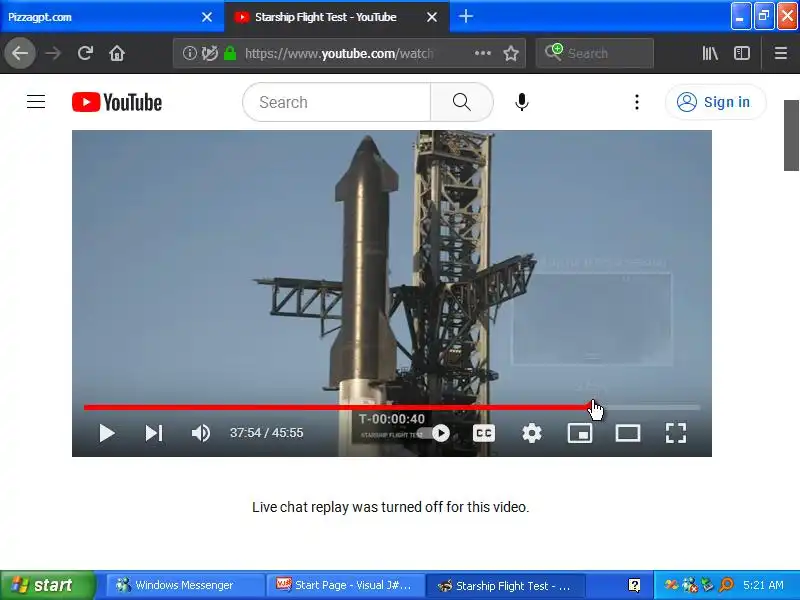Open a new browser tab
This screenshot has width=800, height=600.
pos(465,16)
